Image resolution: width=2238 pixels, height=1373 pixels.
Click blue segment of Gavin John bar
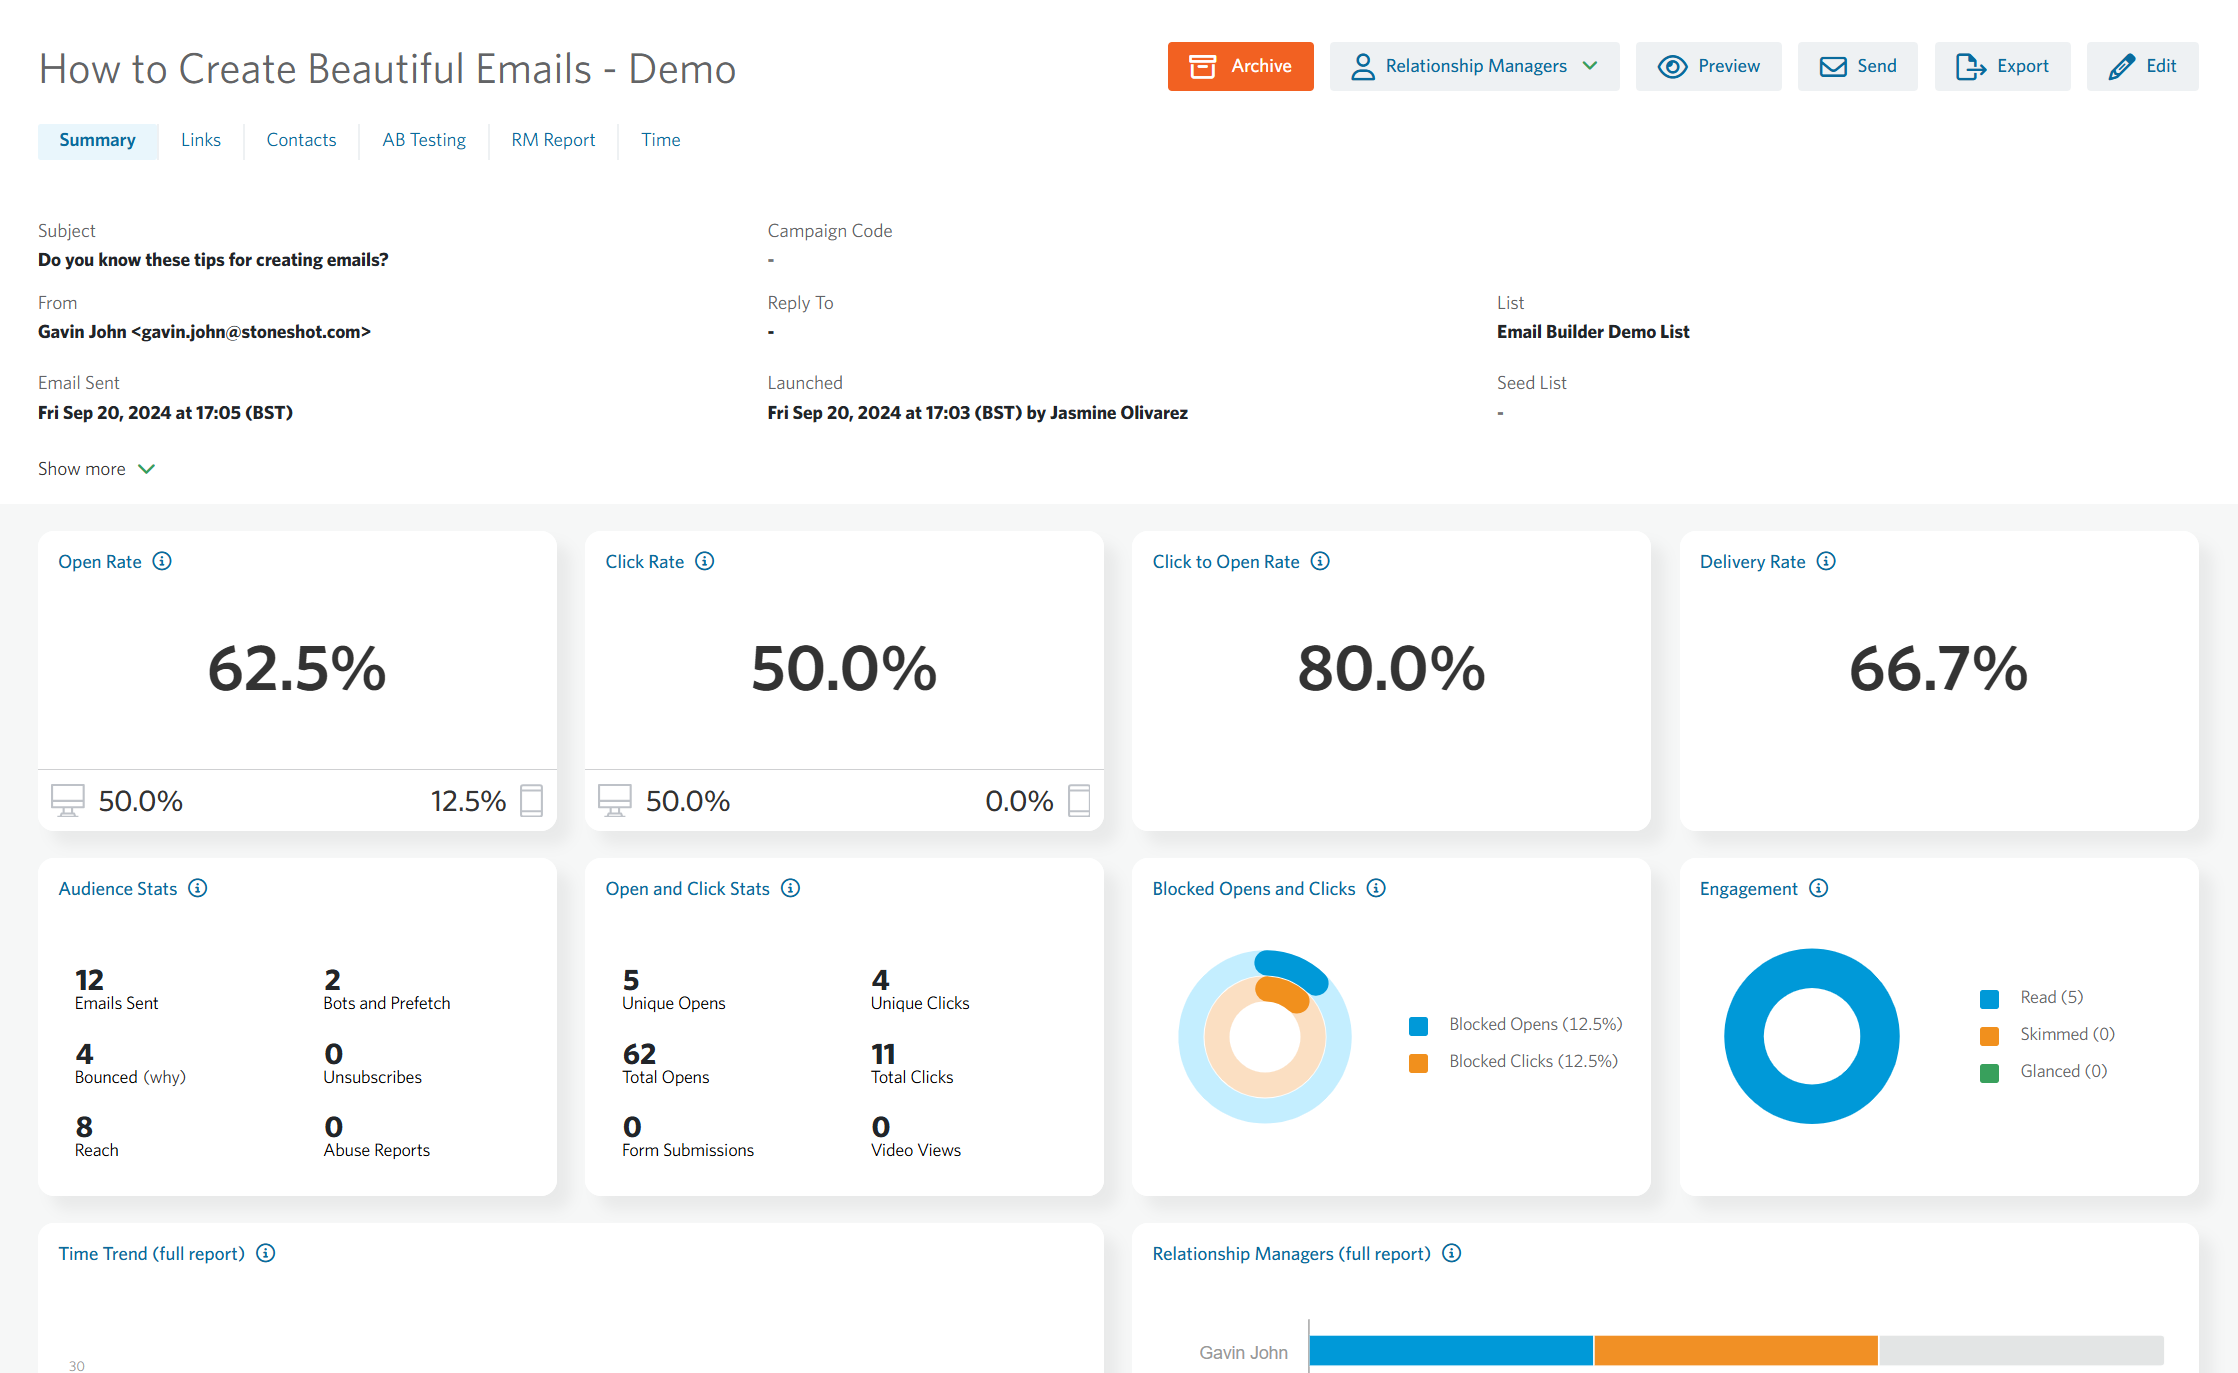[x=1451, y=1350]
